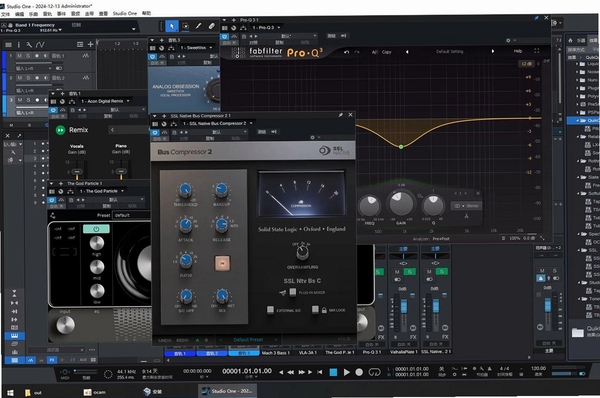Select the Mach 3 Bass 1 channel tab

point(276,352)
